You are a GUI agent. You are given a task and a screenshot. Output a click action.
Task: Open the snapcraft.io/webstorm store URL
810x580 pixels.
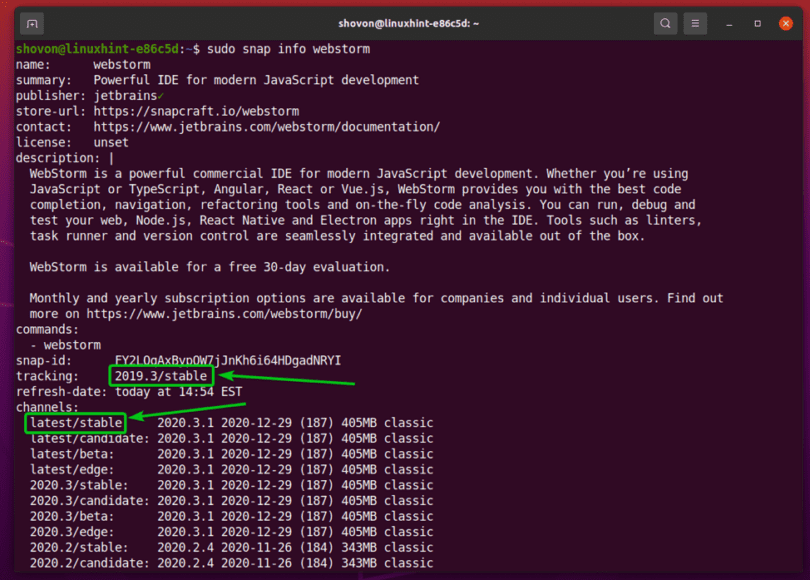pyautogui.click(x=195, y=111)
